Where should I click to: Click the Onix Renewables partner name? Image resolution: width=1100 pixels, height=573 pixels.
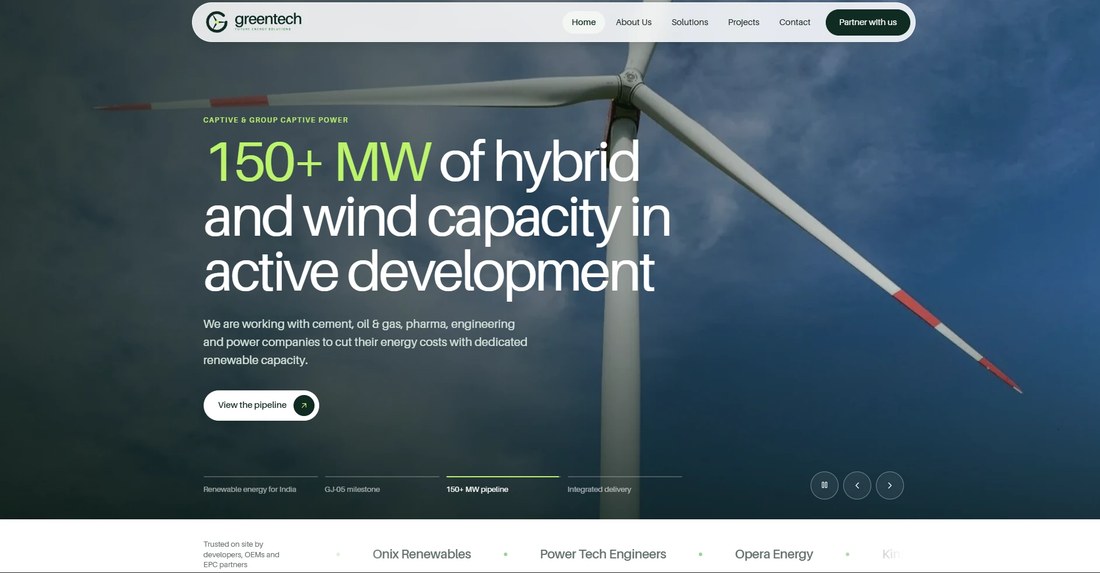[422, 554]
